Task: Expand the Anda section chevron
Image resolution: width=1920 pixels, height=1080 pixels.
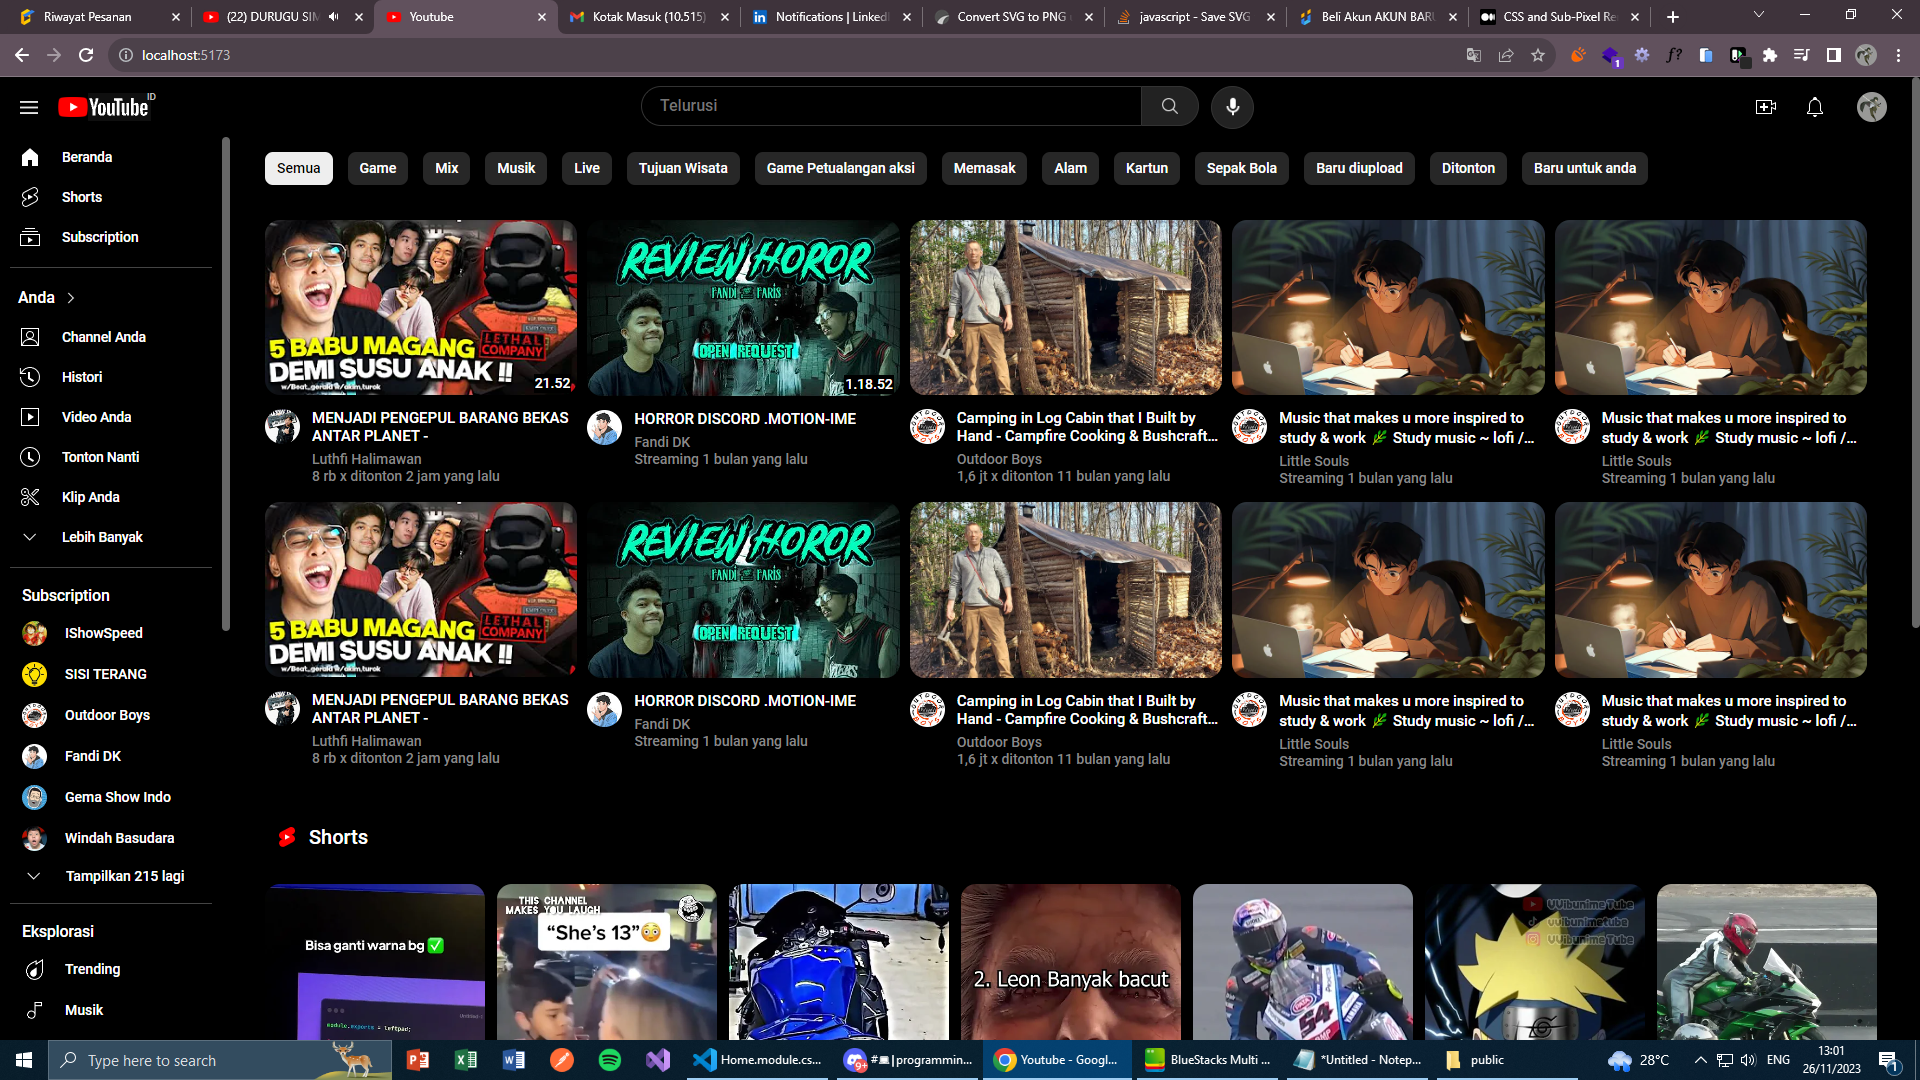Action: click(71, 298)
